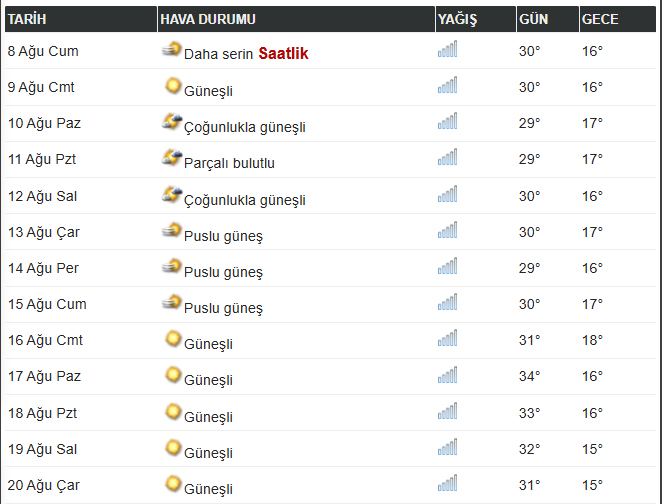Viewport: 662px width, 504px height.
Task: Click the precipitation bars icon for 20 Ağu Çar
Action: (x=448, y=483)
